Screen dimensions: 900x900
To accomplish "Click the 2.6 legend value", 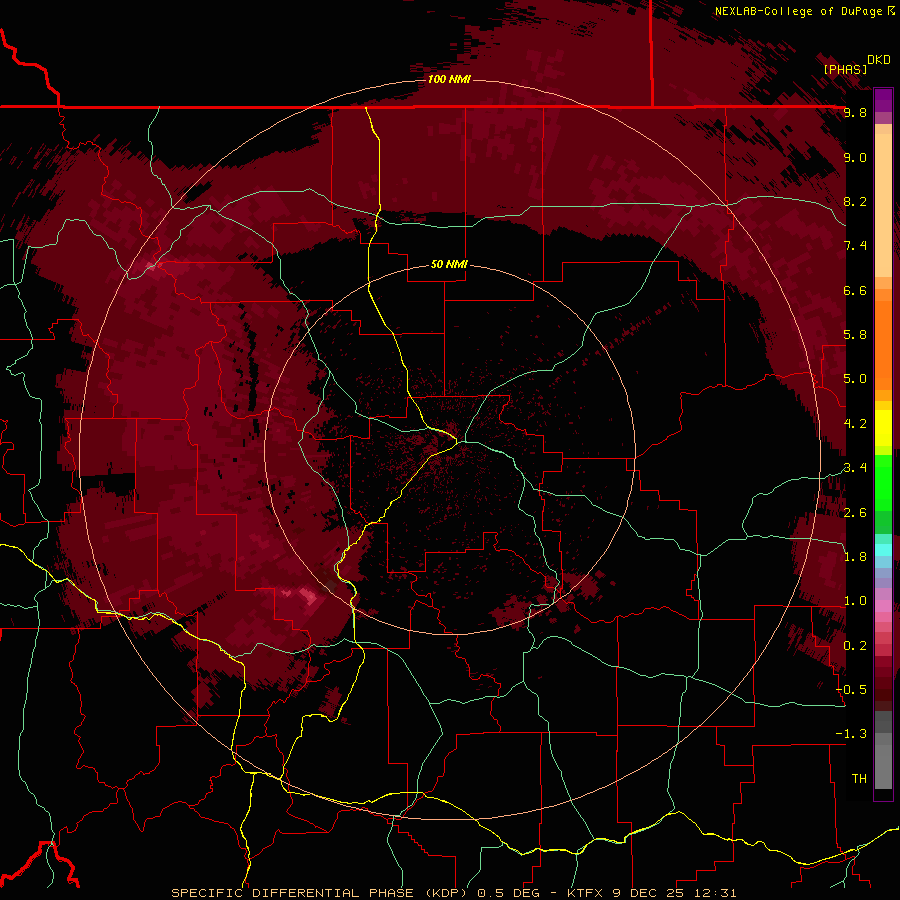I will click(855, 513).
